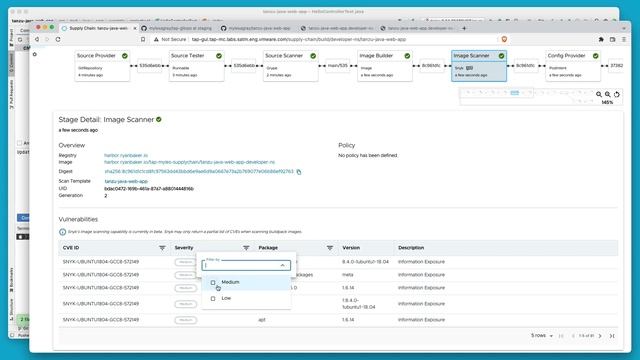Jump to the last page of vulnerabilities
Screen dimensions: 640x360
(612, 336)
